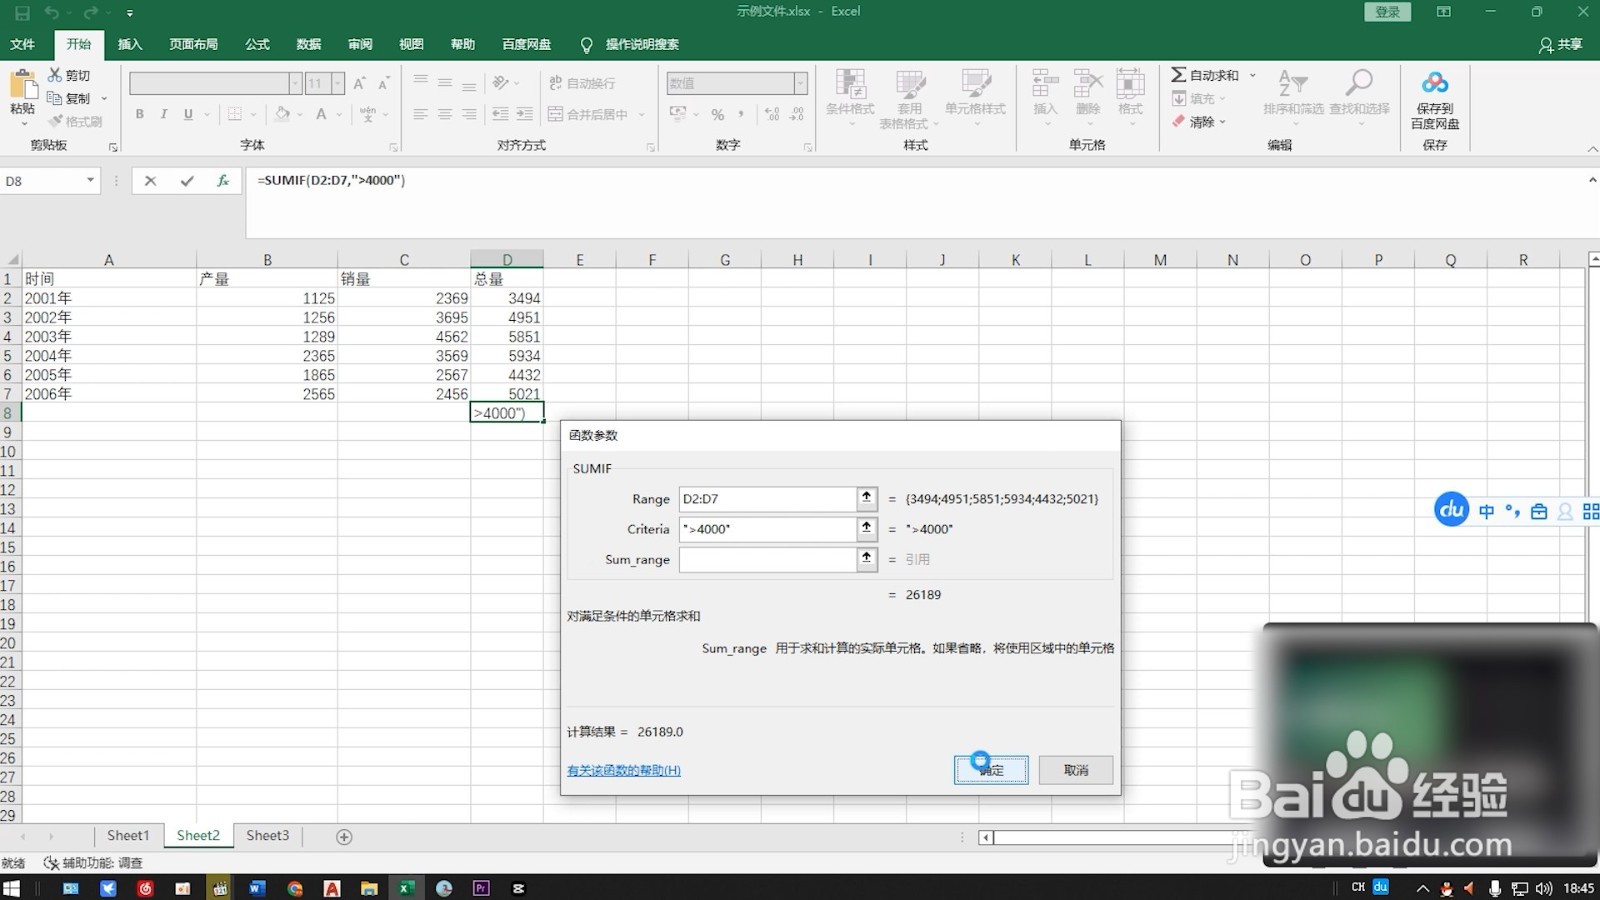
Task: Click Format as Table (套用表格格式) icon
Action: [910, 85]
